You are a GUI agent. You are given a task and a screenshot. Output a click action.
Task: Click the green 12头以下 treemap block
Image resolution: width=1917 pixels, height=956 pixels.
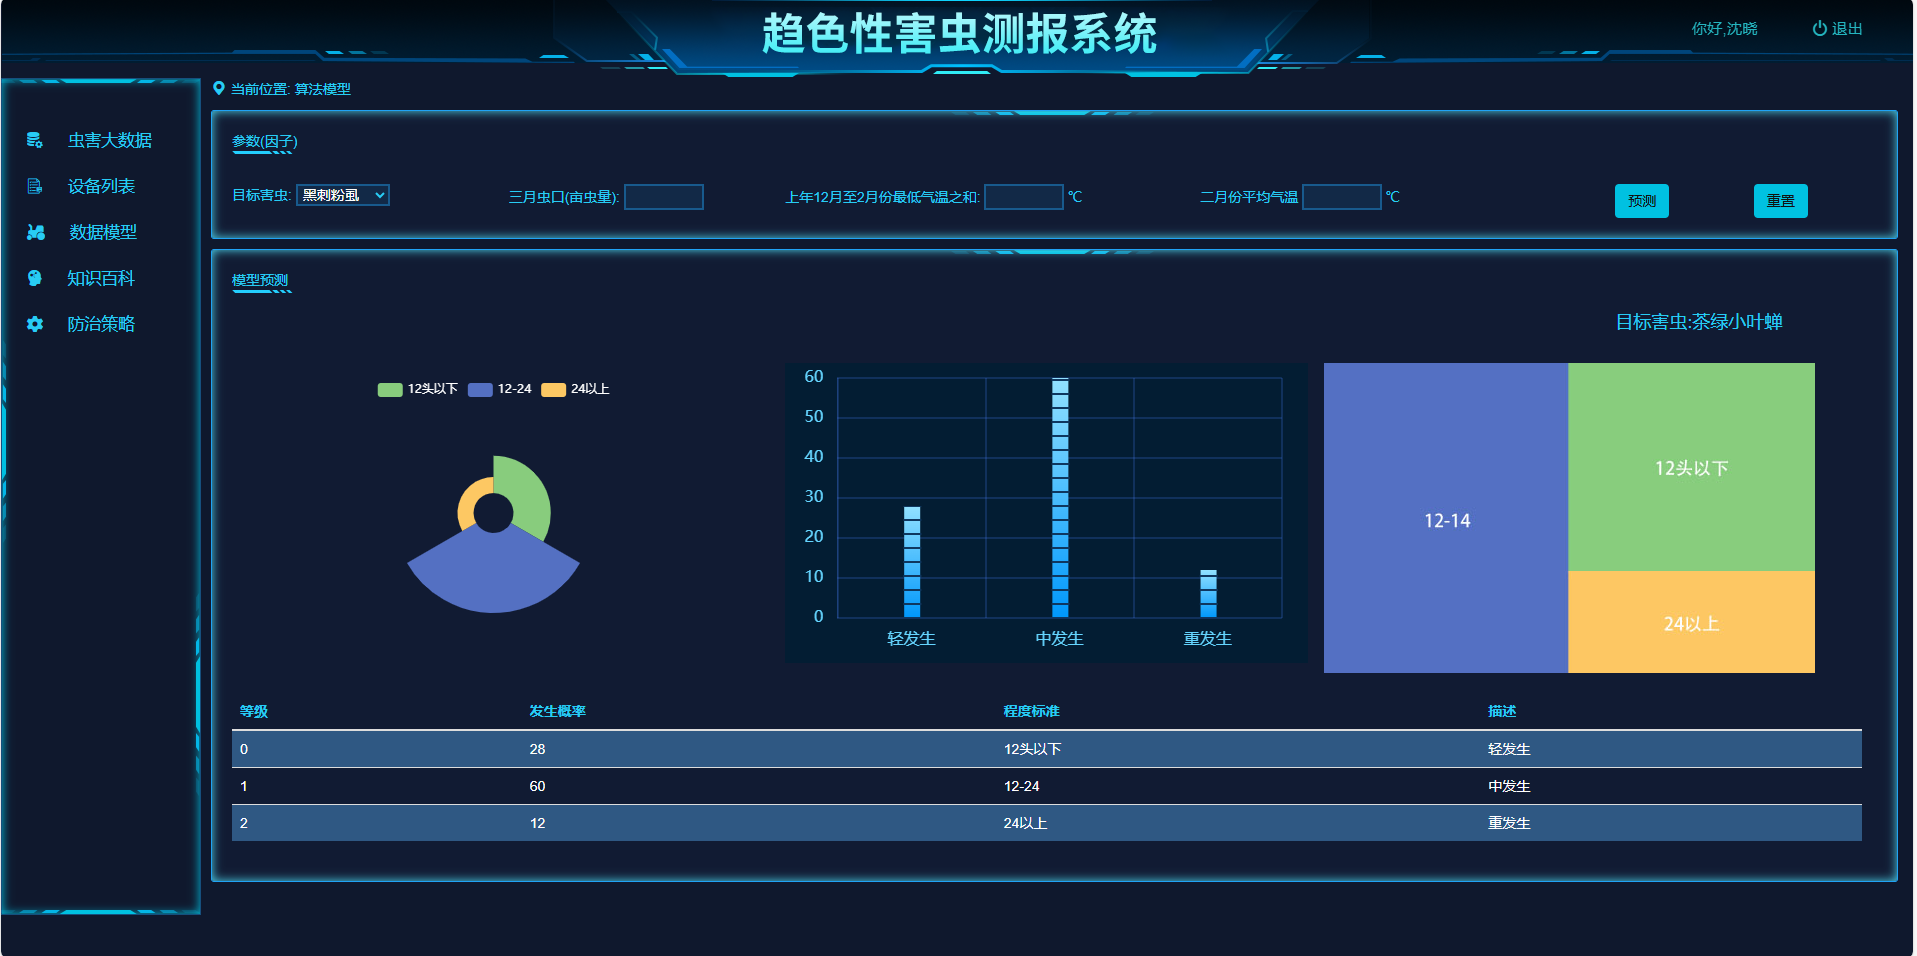[1690, 467]
